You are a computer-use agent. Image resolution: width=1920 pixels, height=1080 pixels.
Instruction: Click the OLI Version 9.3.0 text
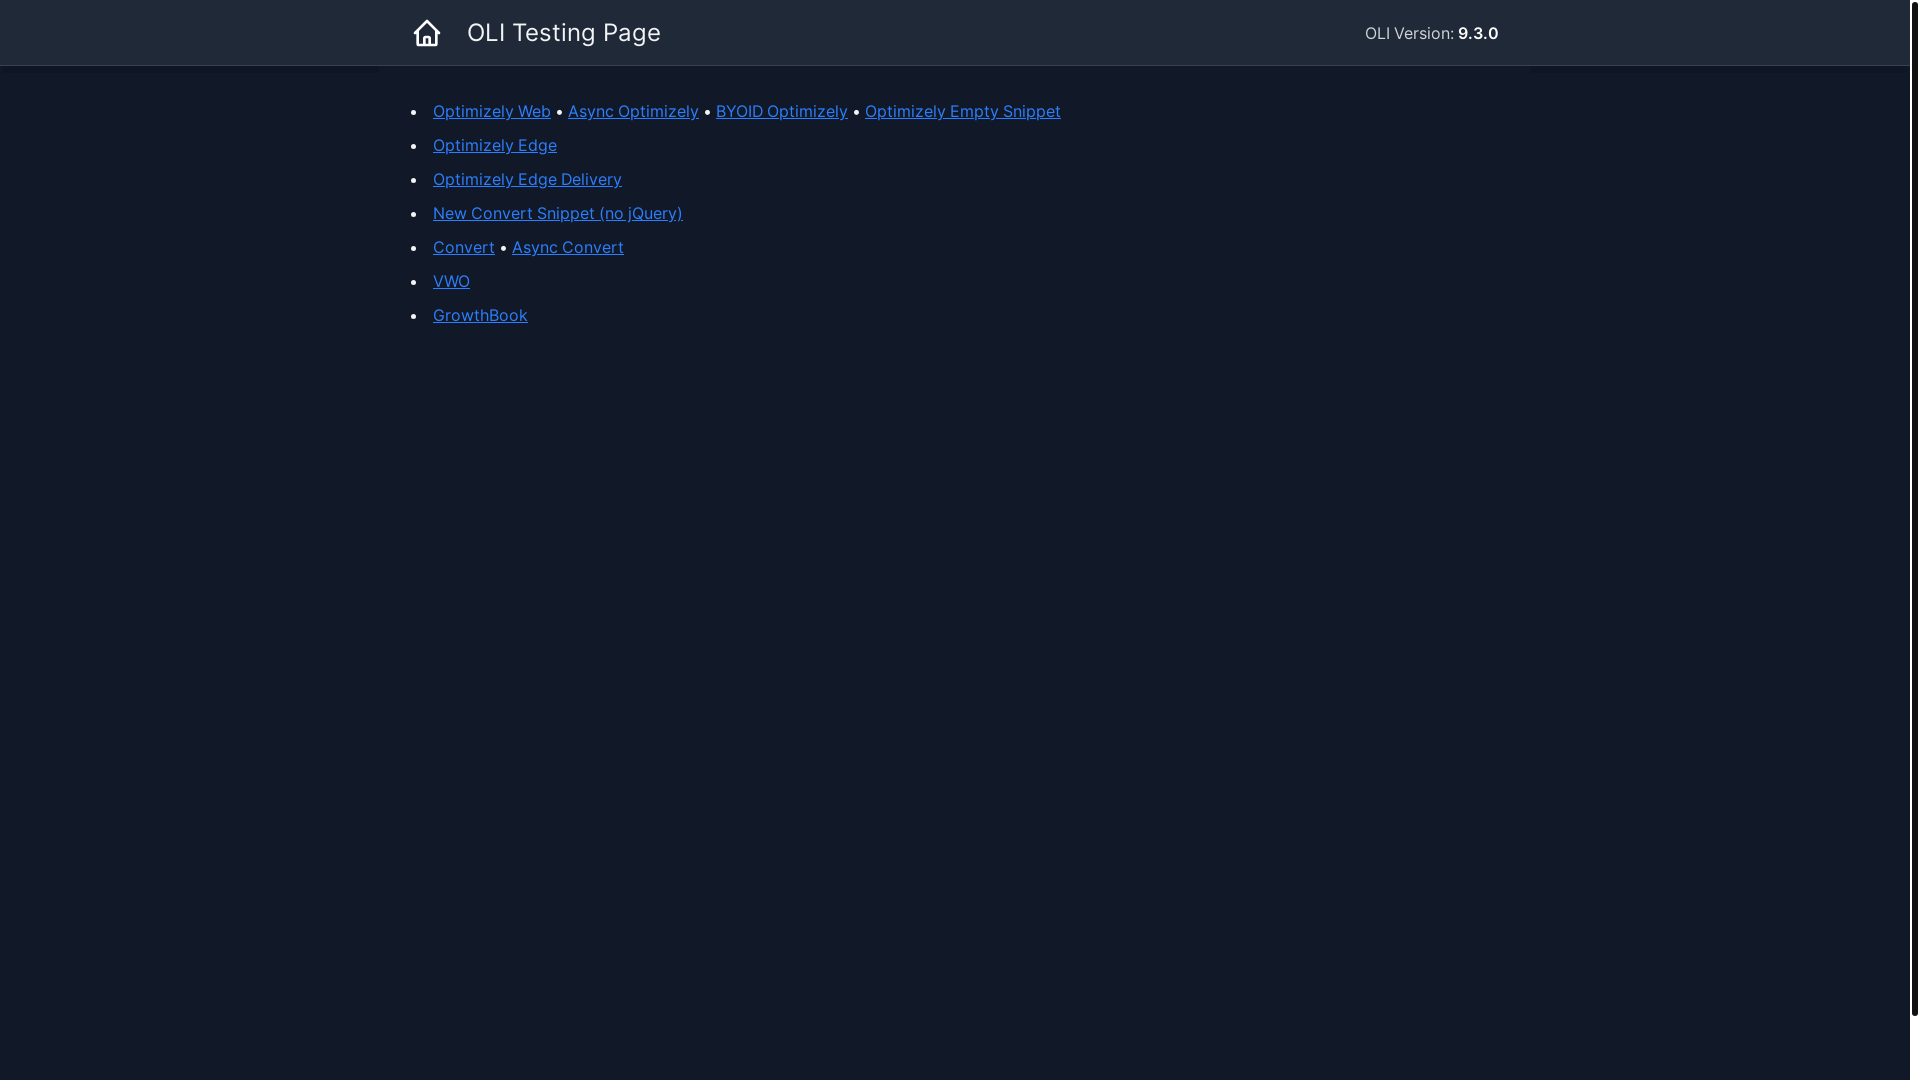1432,33
